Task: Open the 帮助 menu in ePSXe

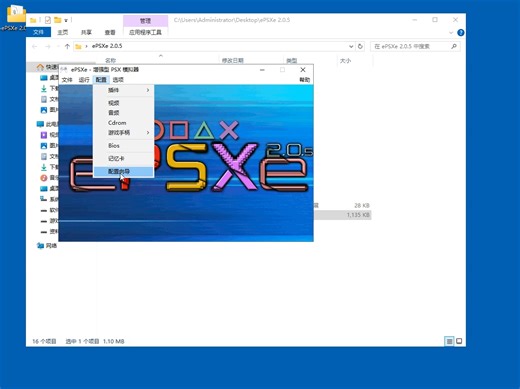Action: [304, 80]
